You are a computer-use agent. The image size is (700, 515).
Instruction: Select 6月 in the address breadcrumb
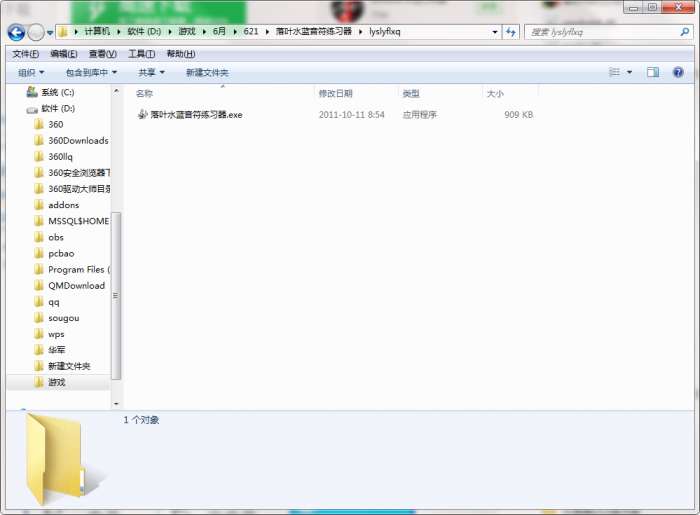[219, 31]
